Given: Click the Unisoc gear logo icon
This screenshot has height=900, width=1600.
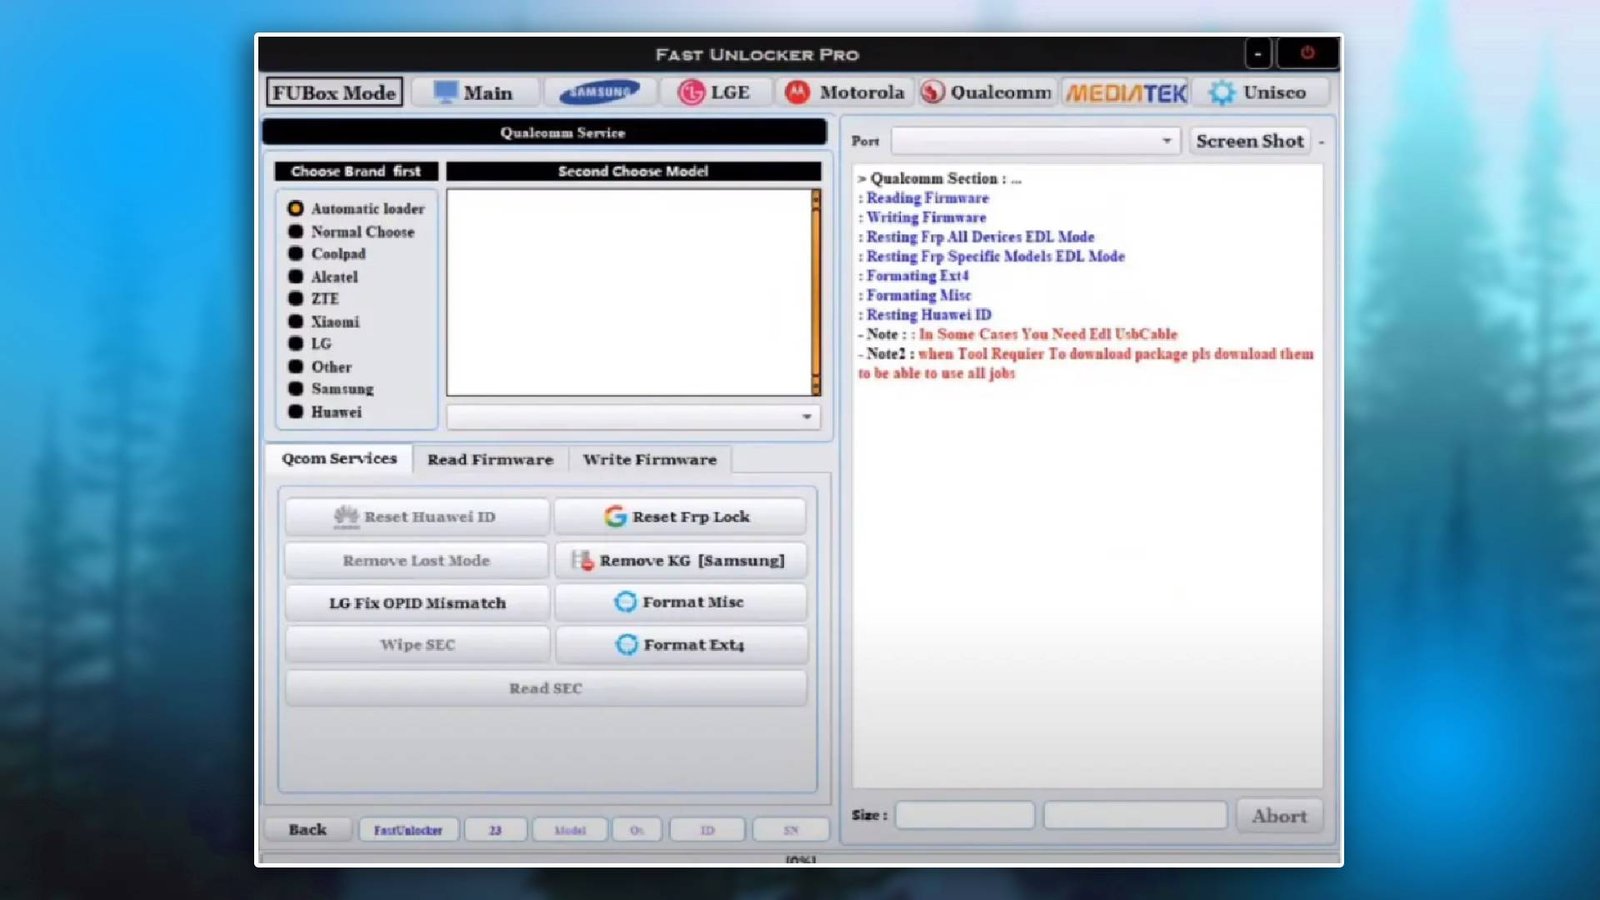Looking at the screenshot, I should tap(1220, 91).
